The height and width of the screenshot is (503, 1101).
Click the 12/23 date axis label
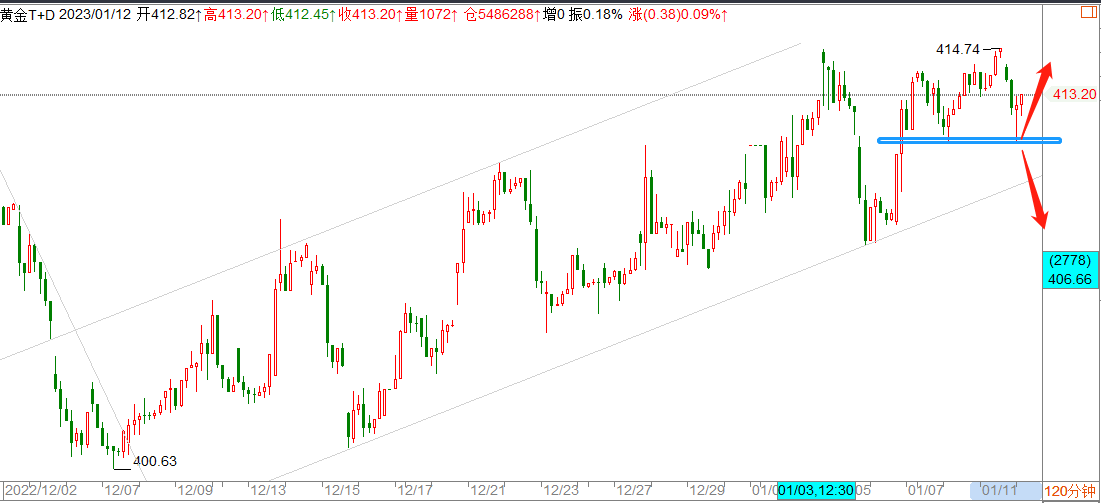click(560, 490)
